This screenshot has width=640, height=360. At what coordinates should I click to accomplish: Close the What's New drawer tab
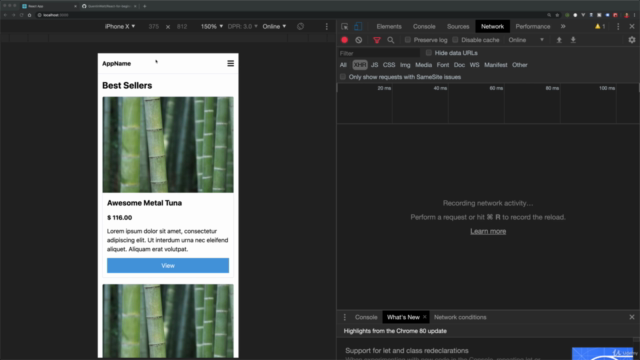(x=424, y=317)
